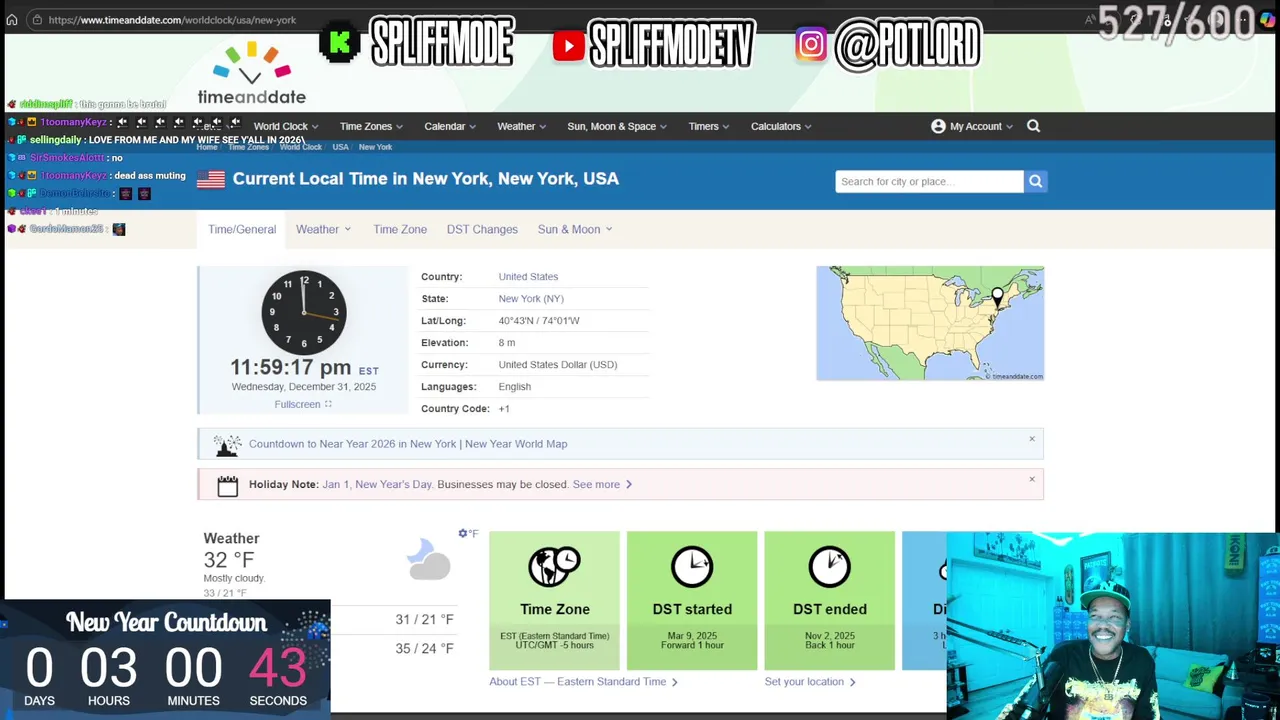Image resolution: width=1280 pixels, height=720 pixels.
Task: Click the analog clock face
Action: point(304,312)
